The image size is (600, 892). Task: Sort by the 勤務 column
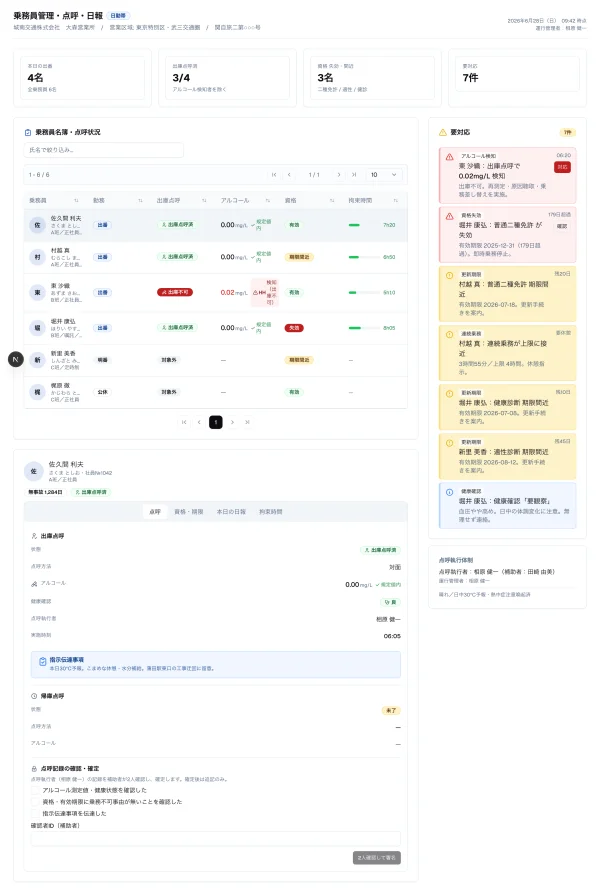tap(140, 201)
